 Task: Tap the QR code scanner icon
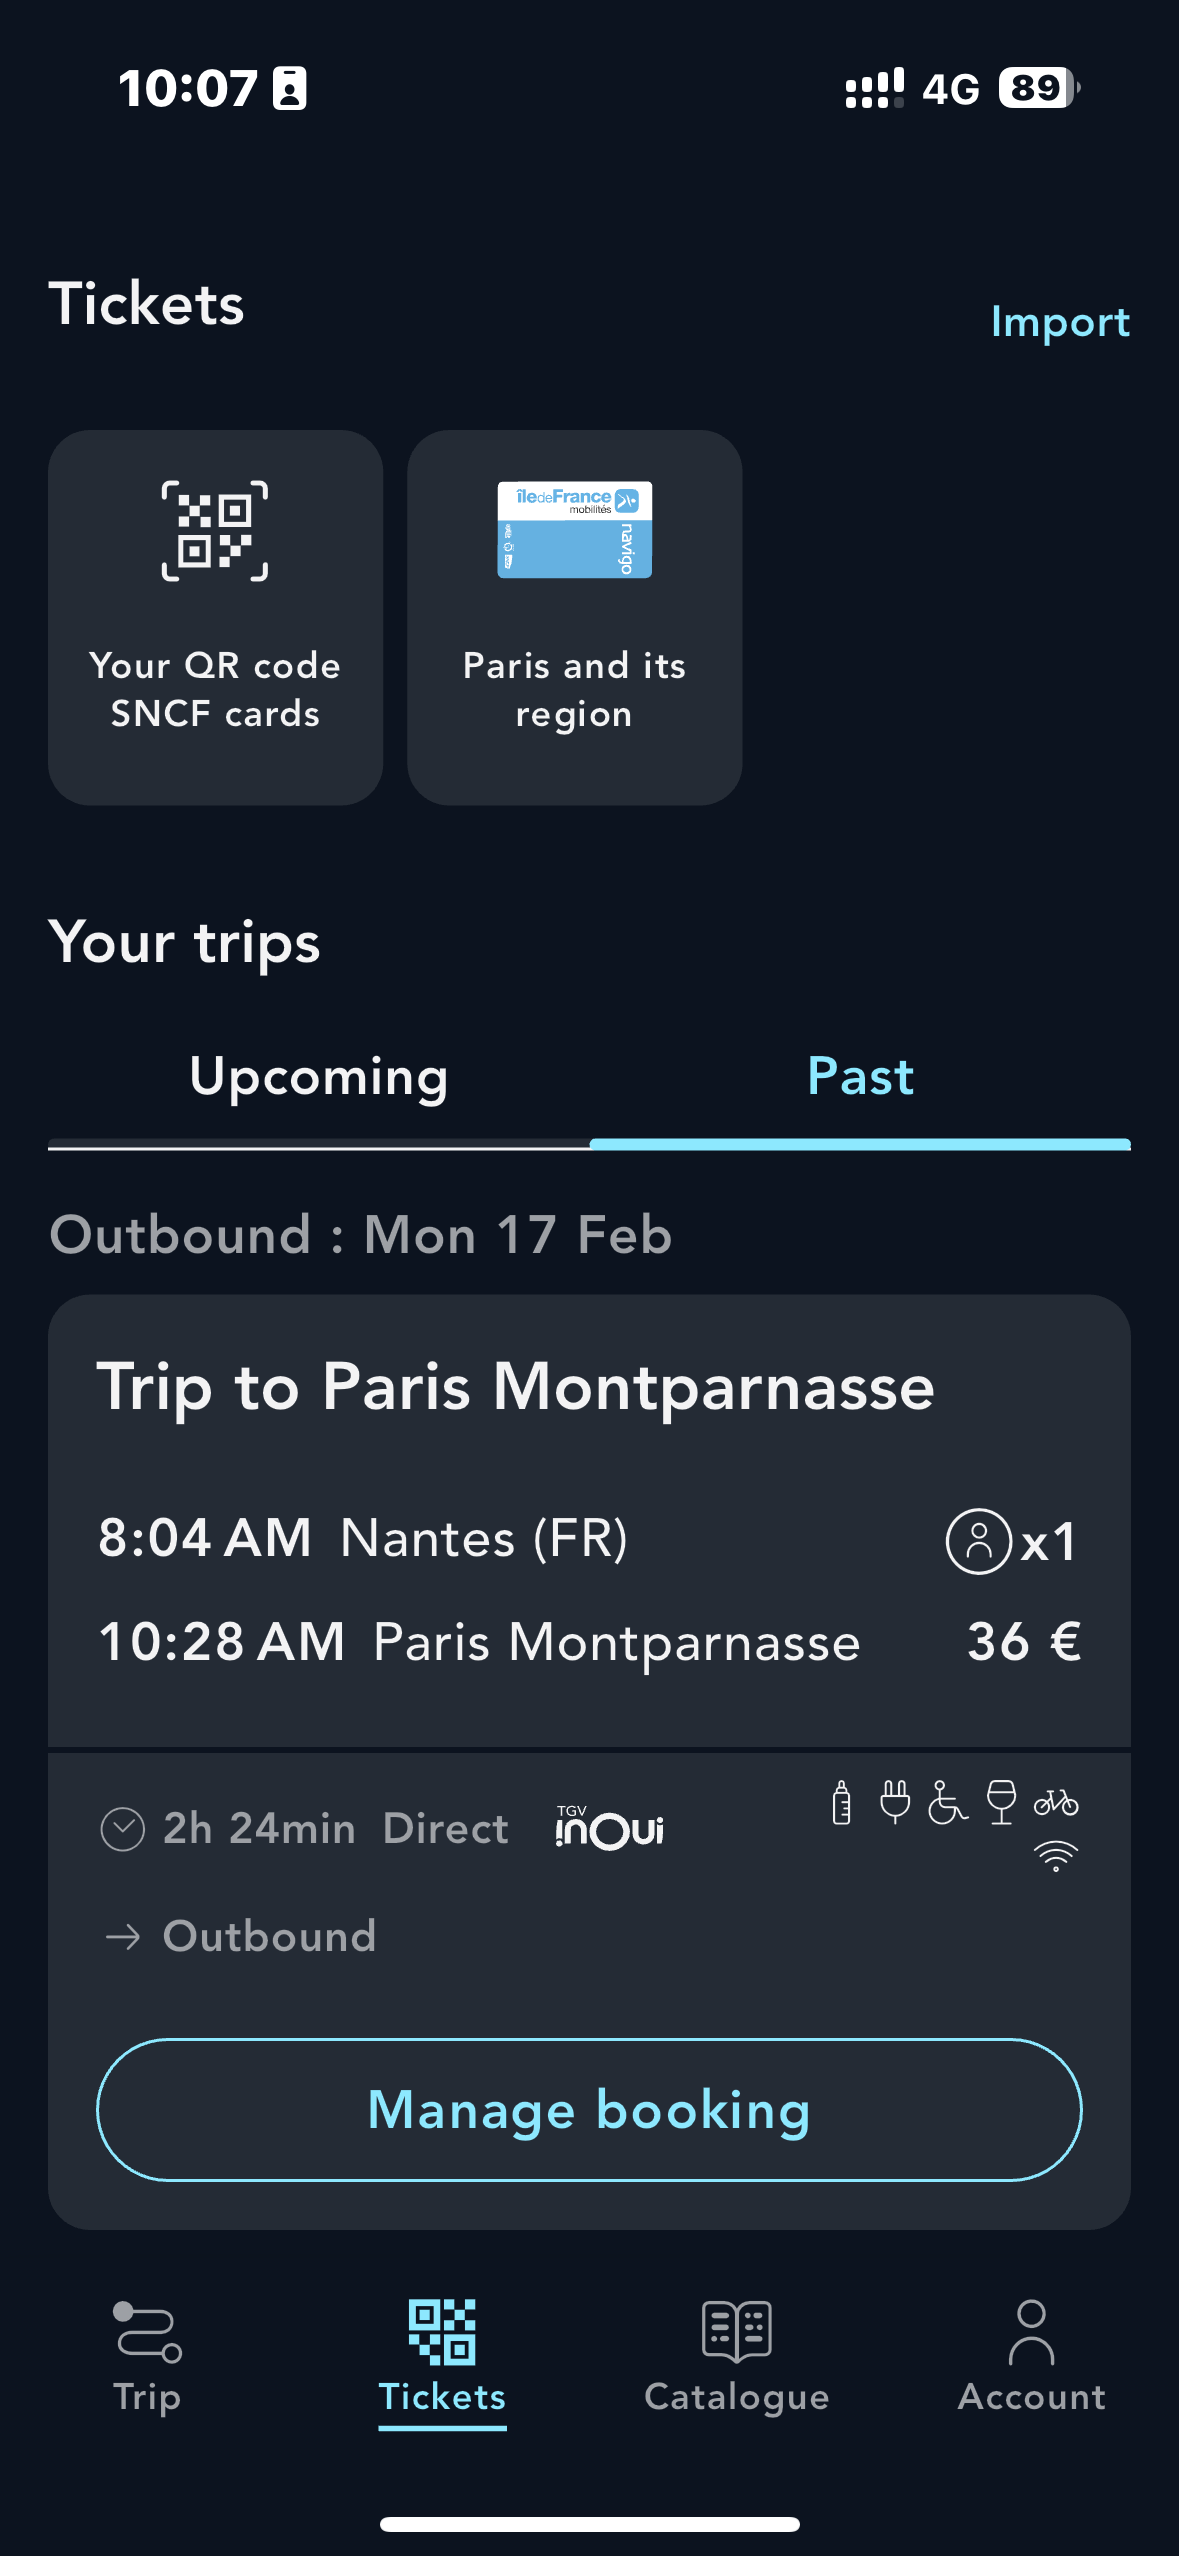click(215, 530)
